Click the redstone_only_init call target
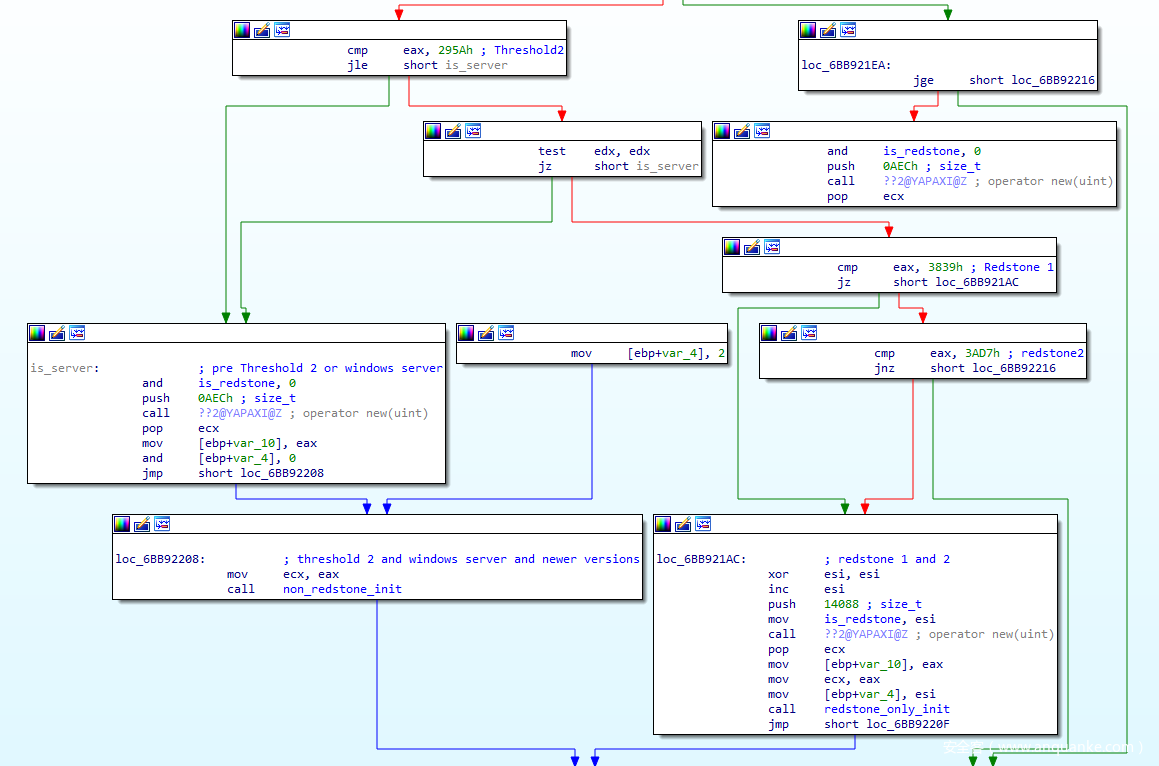The width and height of the screenshot is (1159, 766). tap(886, 709)
